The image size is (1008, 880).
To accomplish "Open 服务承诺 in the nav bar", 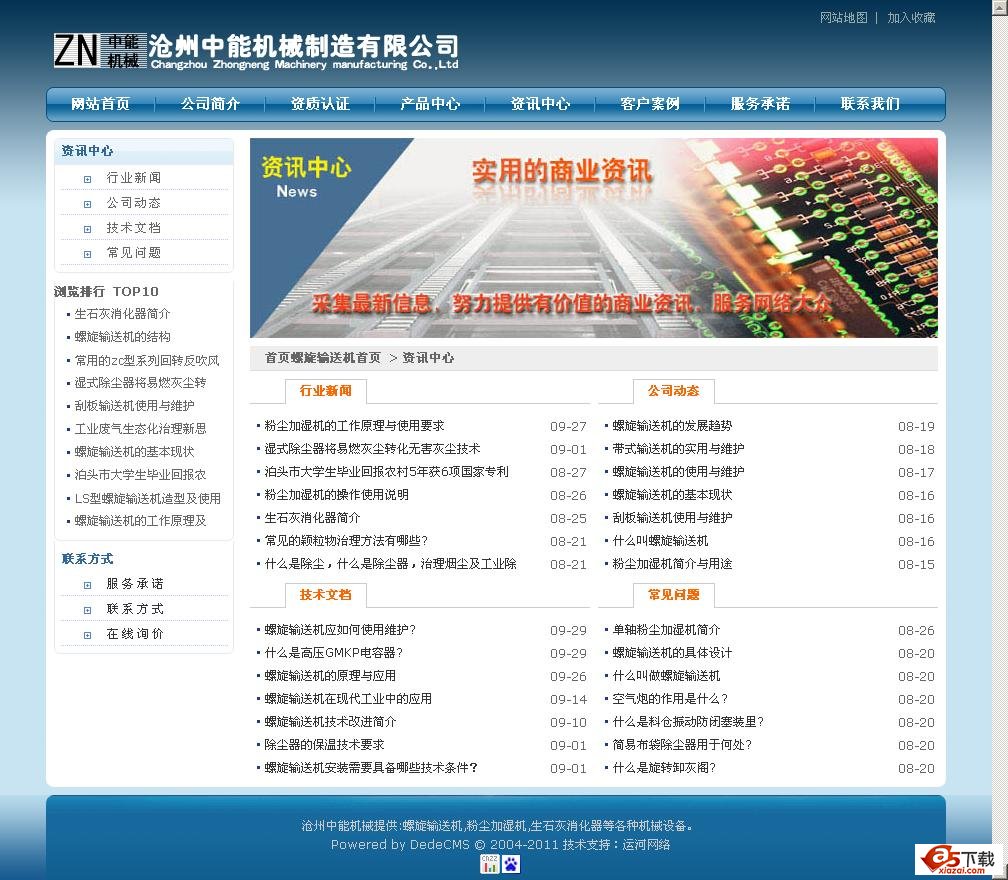I will [760, 103].
